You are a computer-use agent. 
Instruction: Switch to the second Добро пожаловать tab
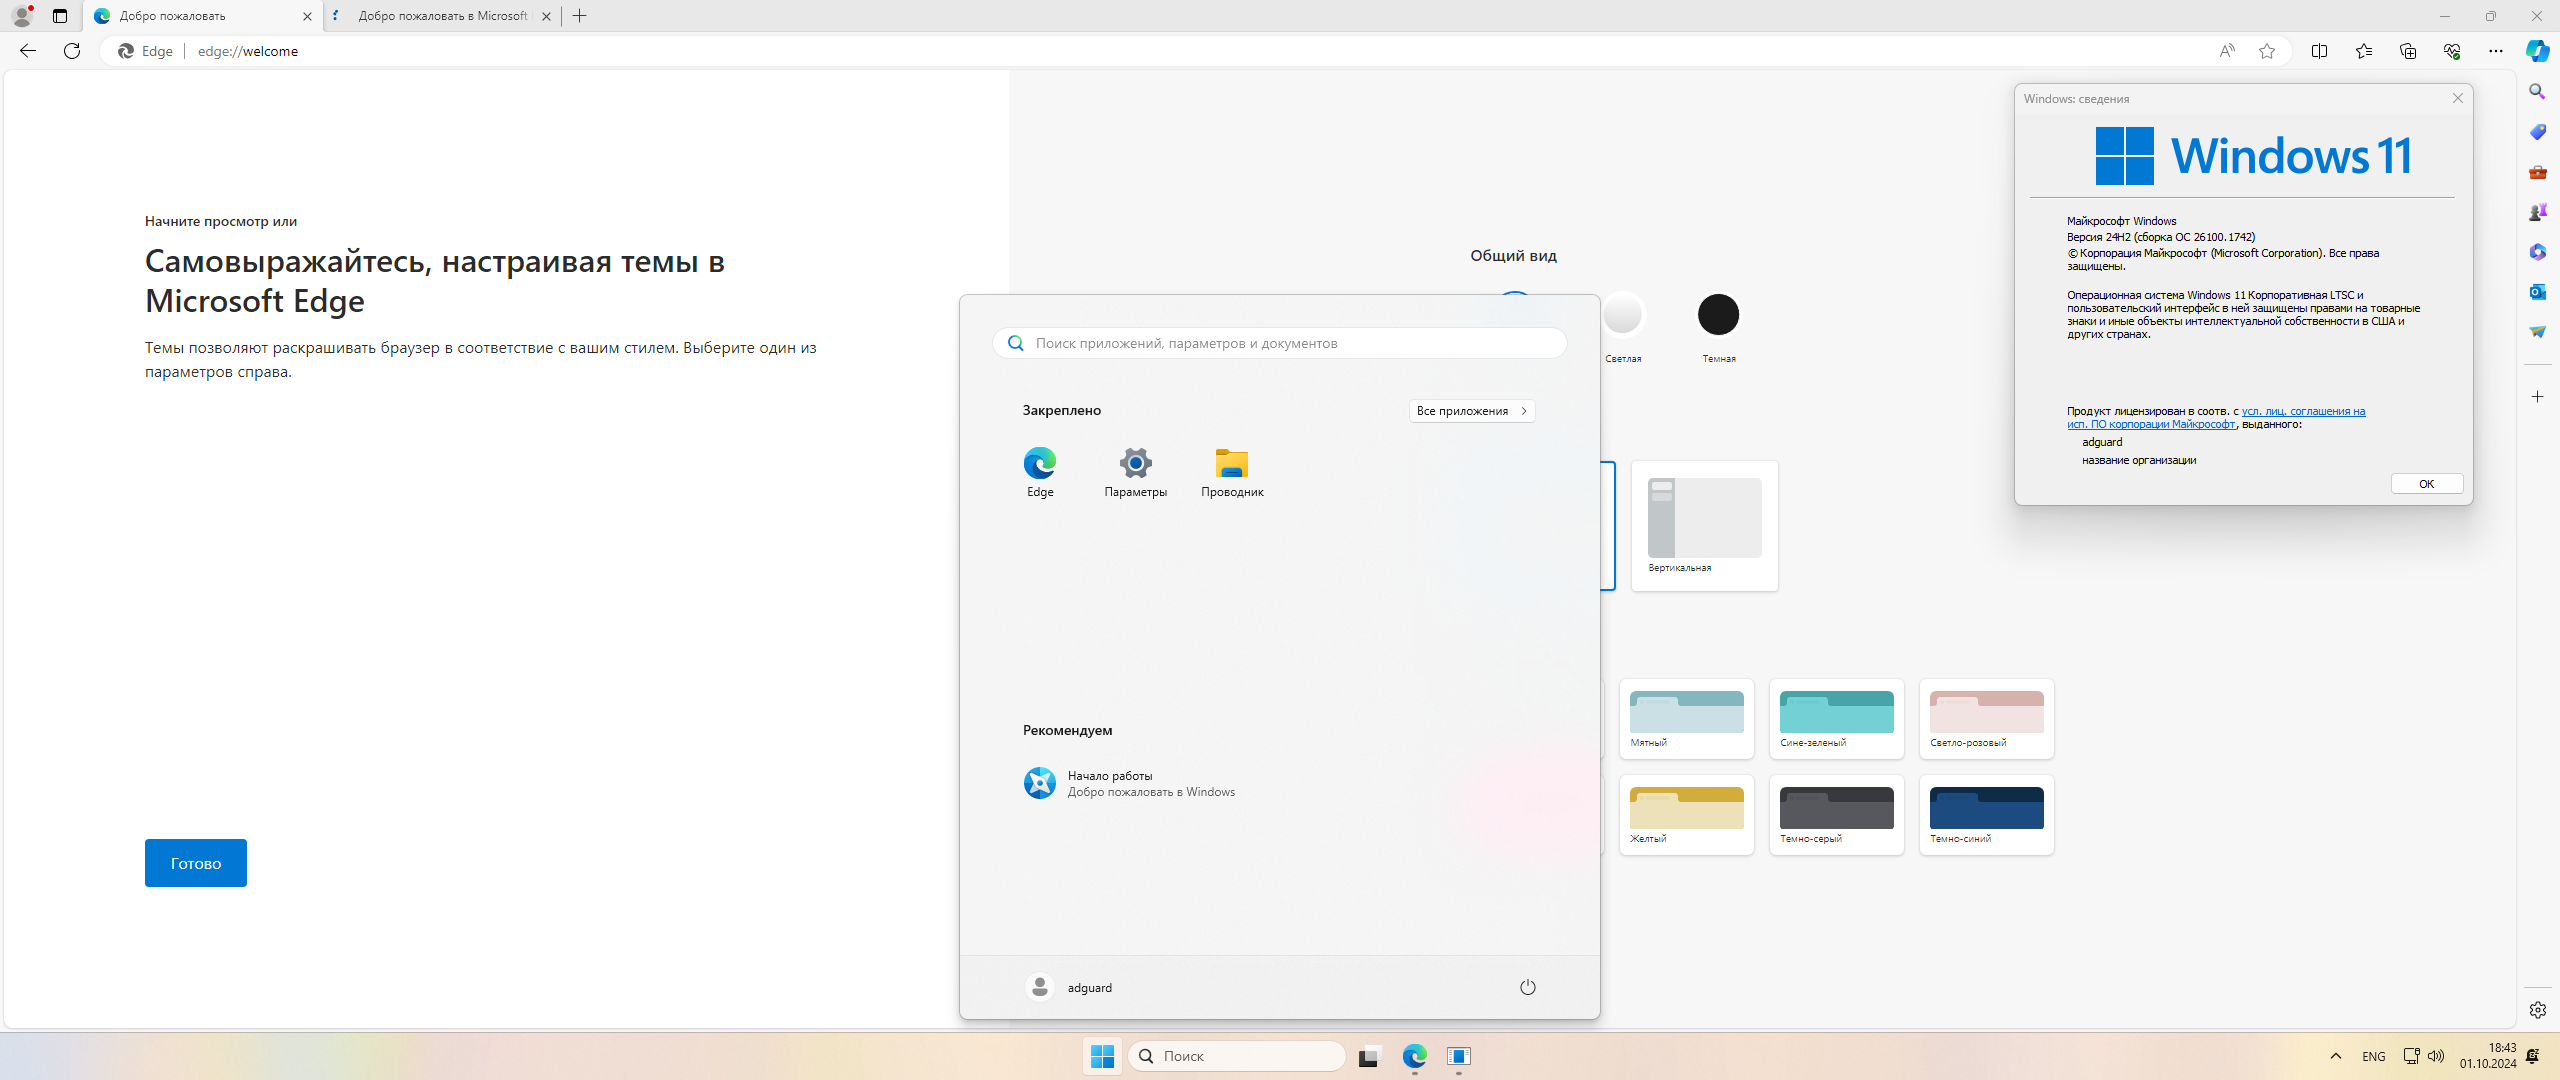(442, 16)
